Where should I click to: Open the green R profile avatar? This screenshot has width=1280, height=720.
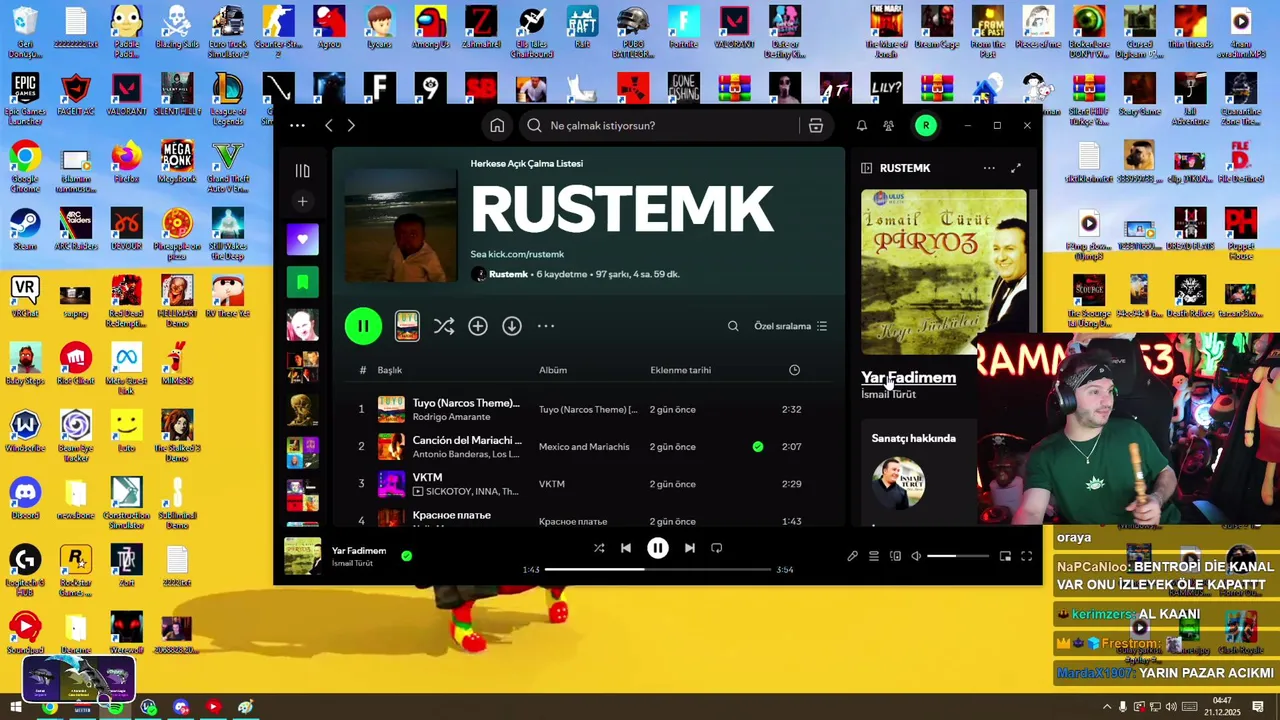926,126
